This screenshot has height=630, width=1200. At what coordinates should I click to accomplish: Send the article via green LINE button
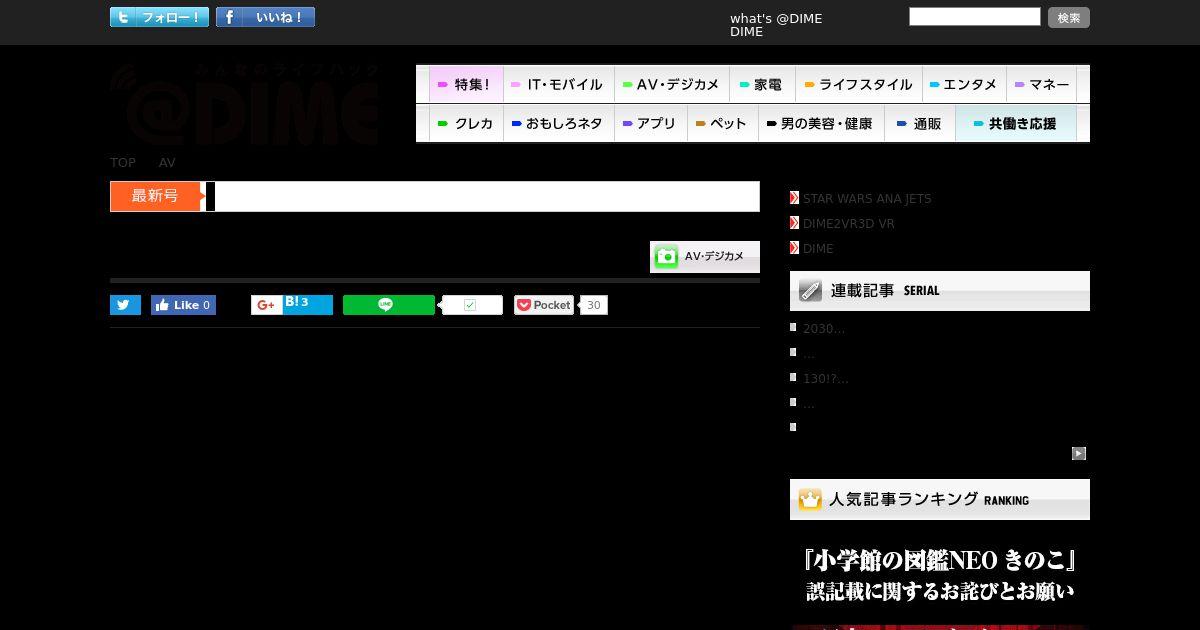(x=388, y=305)
